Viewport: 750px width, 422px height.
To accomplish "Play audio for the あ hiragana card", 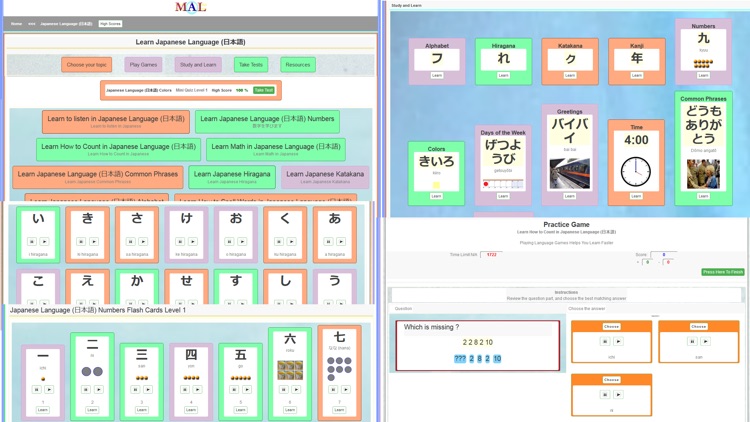I will point(341,242).
